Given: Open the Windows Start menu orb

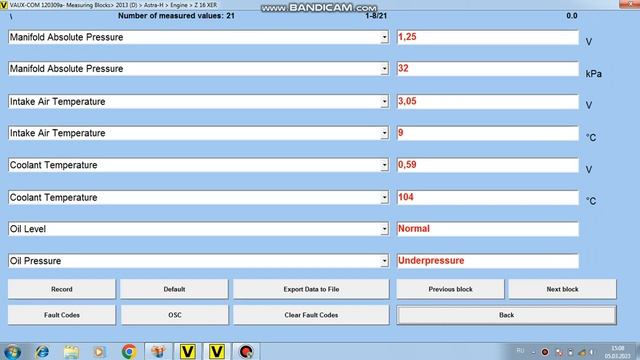Looking at the screenshot, I should (13, 351).
